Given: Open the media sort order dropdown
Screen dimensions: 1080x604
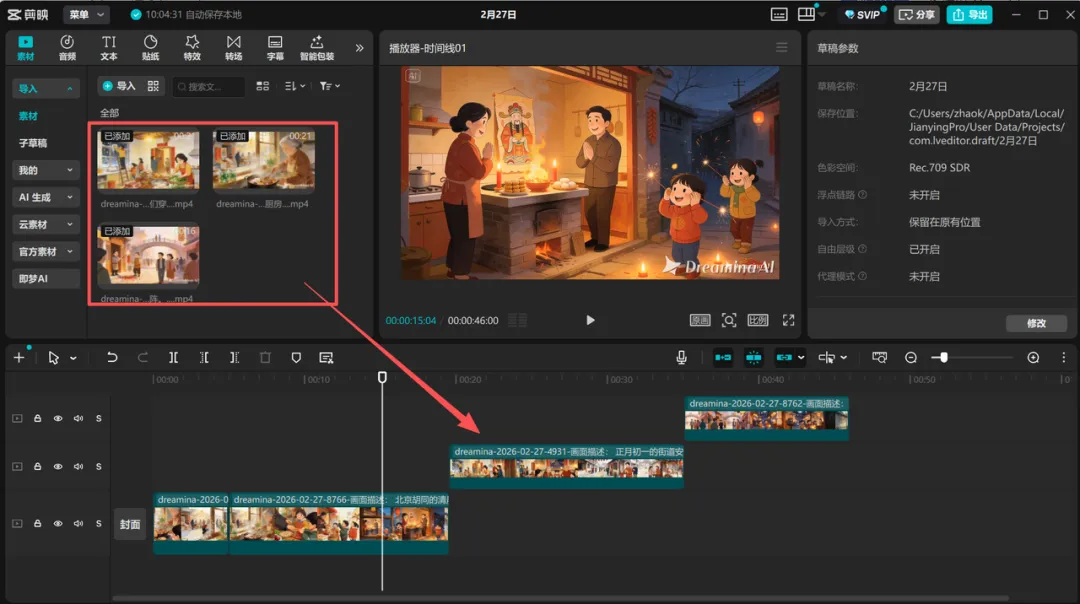Looking at the screenshot, I should pos(295,86).
